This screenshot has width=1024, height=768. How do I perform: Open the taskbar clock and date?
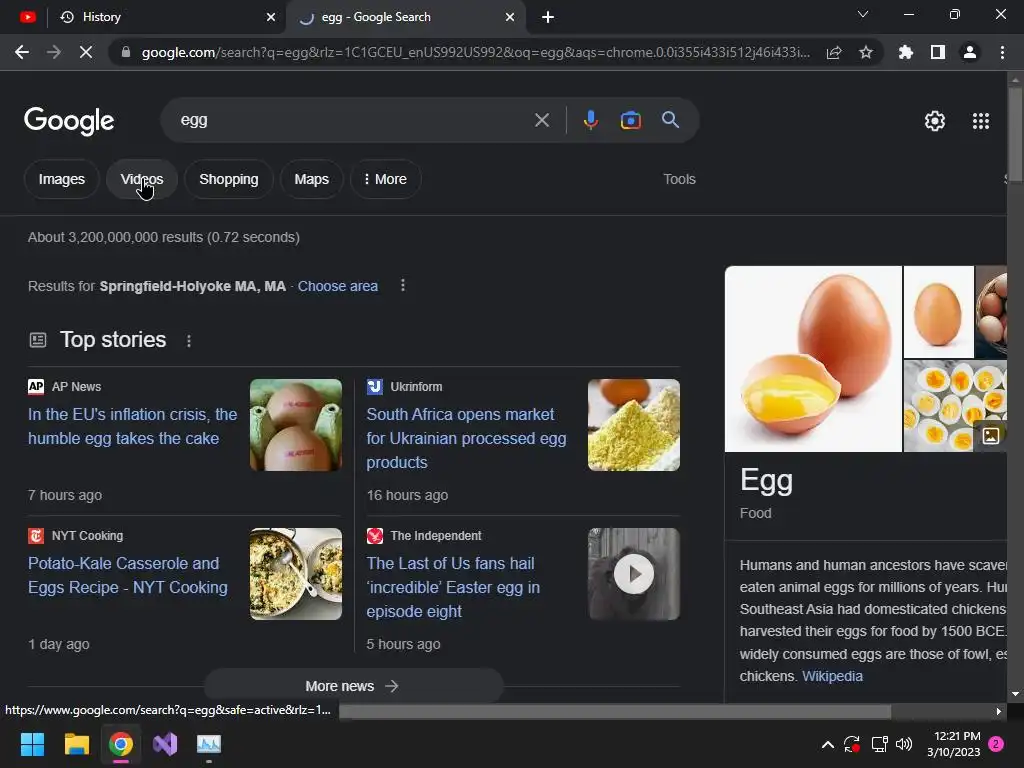[953, 744]
